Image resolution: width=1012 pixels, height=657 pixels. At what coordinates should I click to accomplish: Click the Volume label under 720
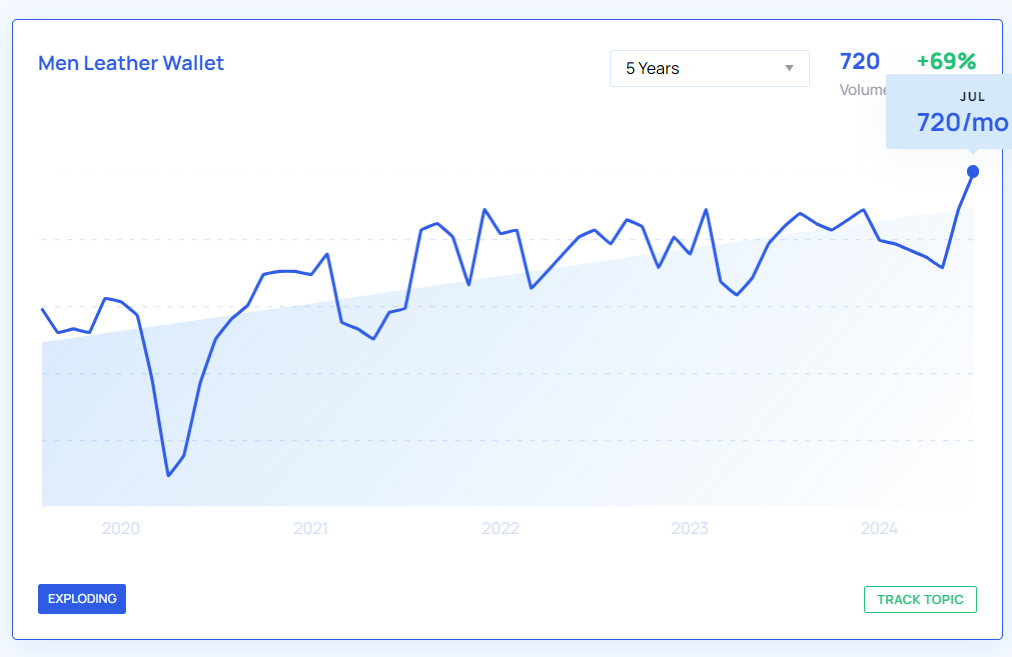pyautogui.click(x=861, y=90)
